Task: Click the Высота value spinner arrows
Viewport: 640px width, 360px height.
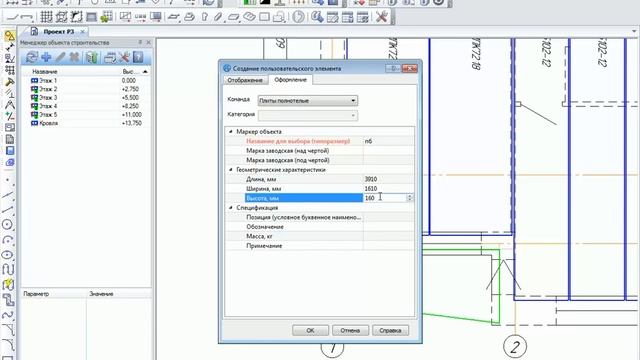Action: (x=409, y=198)
